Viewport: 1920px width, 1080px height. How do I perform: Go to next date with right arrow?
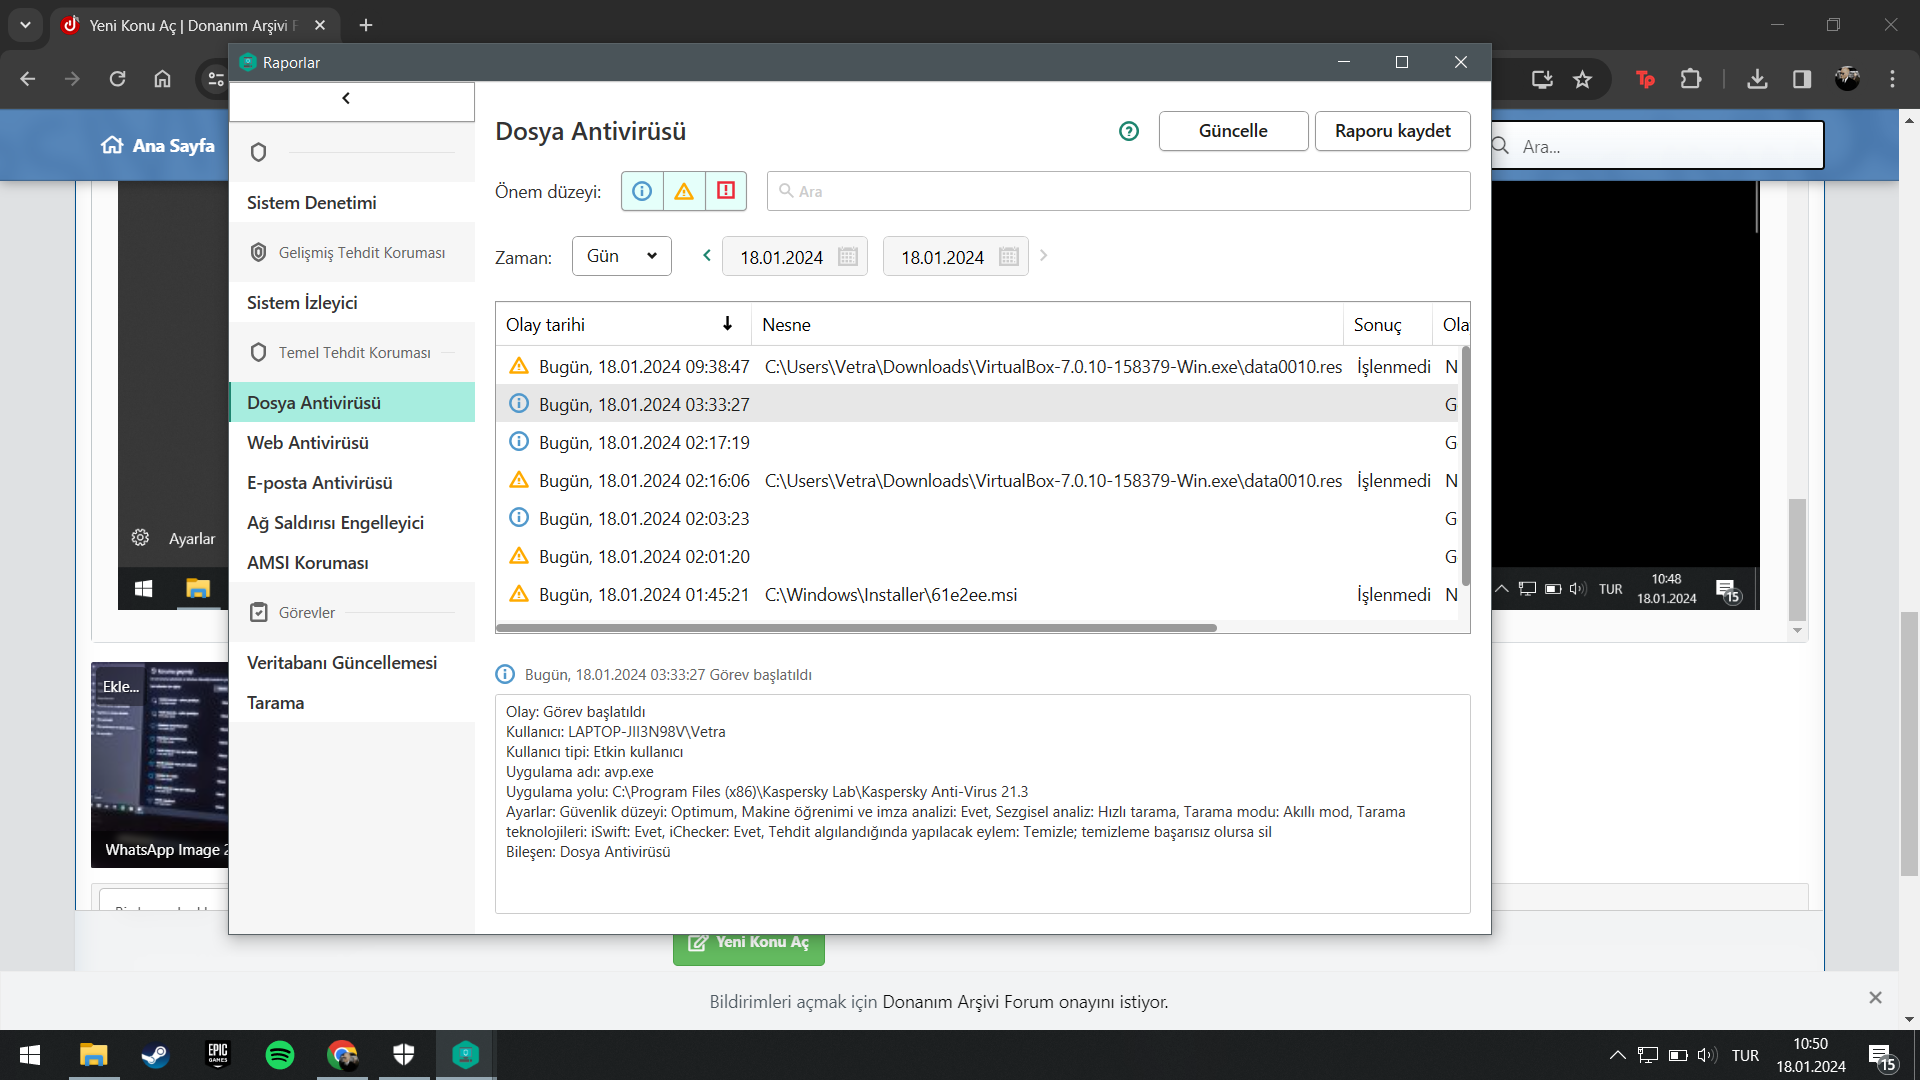[x=1043, y=256]
